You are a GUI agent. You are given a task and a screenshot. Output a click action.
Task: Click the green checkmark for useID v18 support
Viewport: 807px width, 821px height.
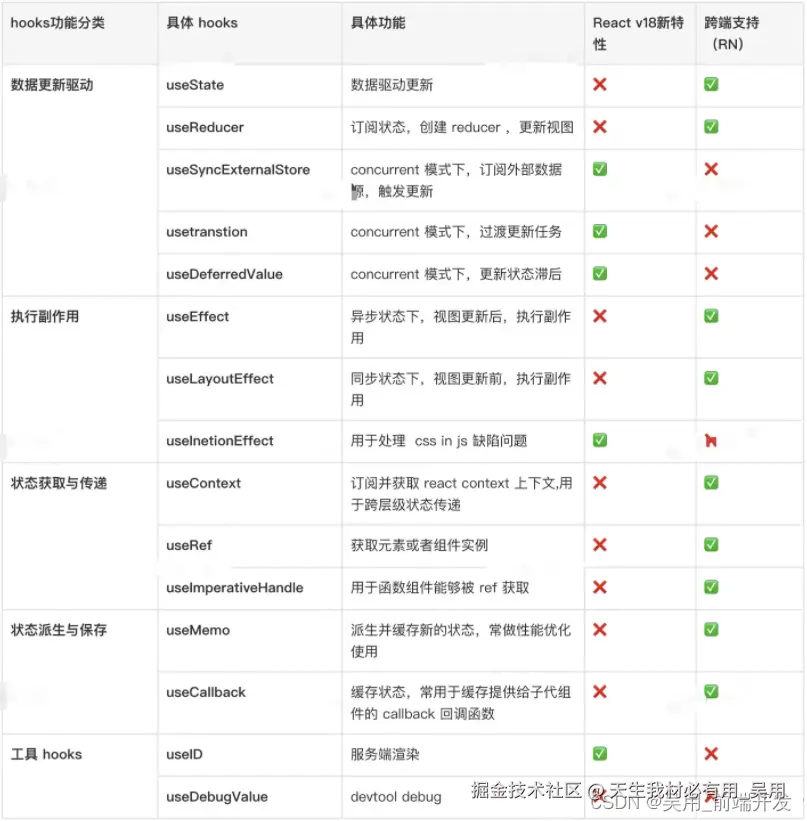coord(600,754)
